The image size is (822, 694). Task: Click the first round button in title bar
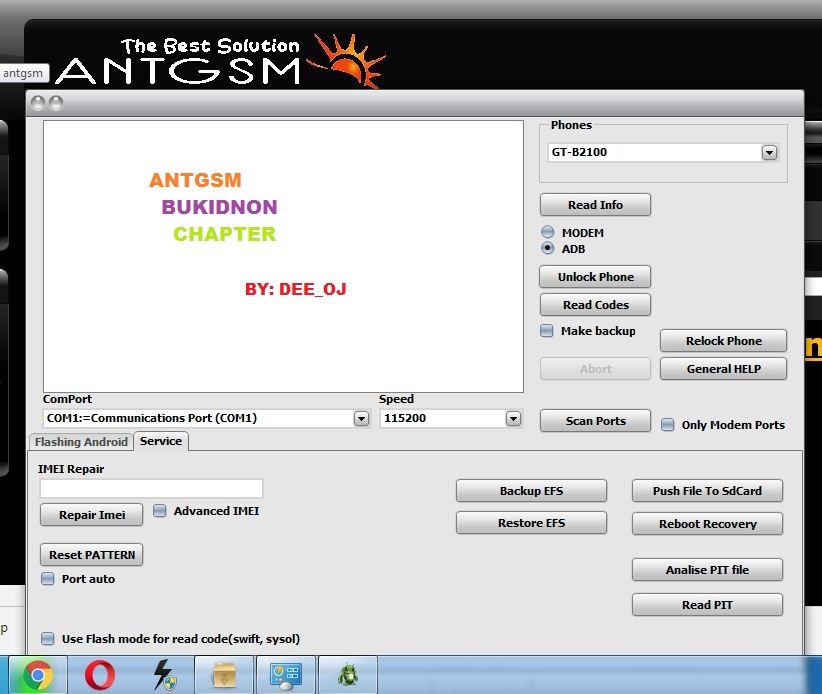tap(38, 103)
